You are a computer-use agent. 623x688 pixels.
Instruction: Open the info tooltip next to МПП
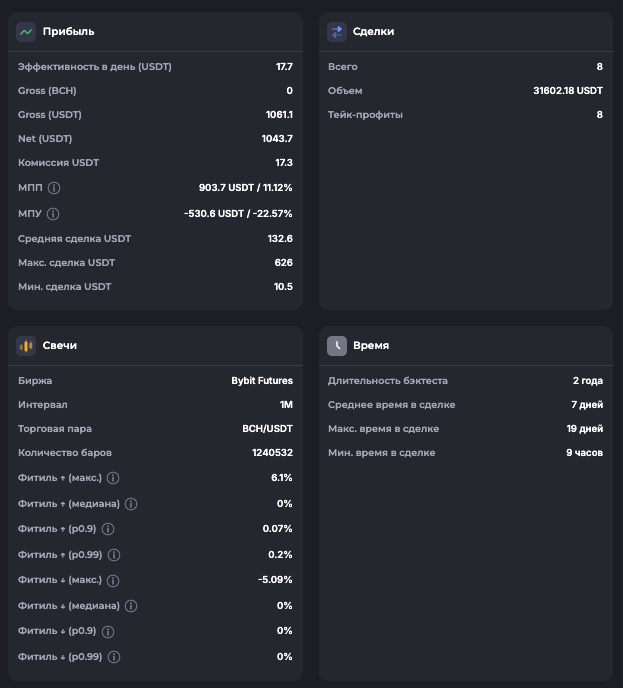coord(54,188)
